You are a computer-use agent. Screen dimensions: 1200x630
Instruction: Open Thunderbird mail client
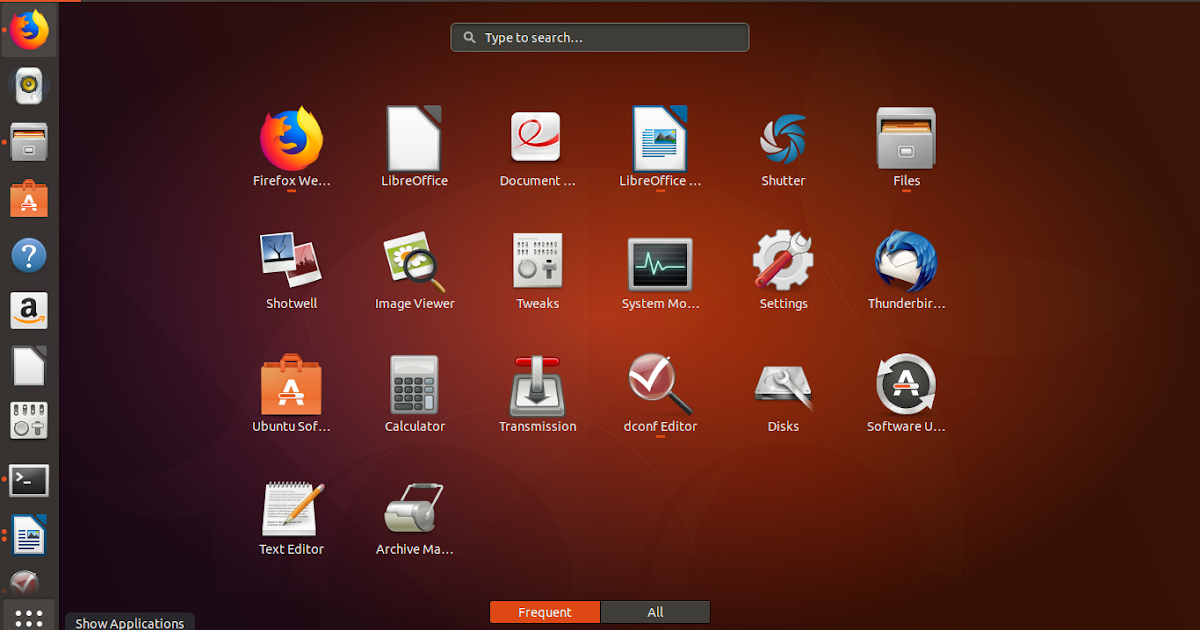906,262
